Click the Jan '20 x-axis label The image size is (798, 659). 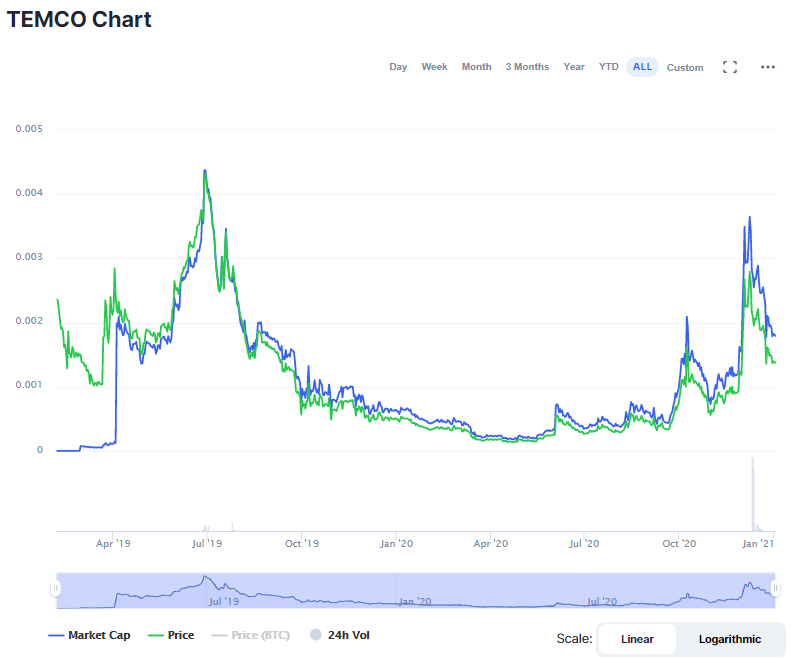(396, 543)
